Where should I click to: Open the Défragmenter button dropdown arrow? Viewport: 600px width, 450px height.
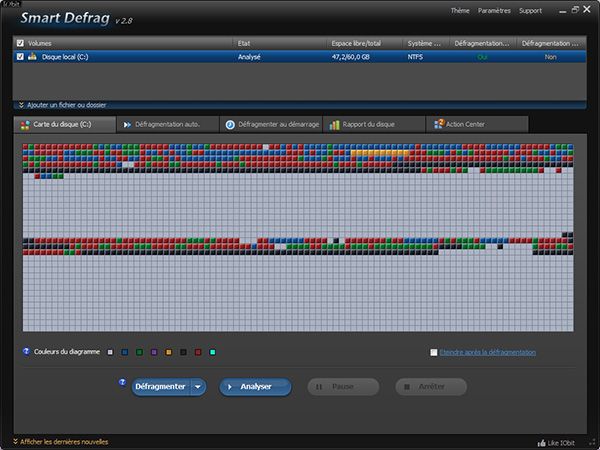(x=198, y=387)
